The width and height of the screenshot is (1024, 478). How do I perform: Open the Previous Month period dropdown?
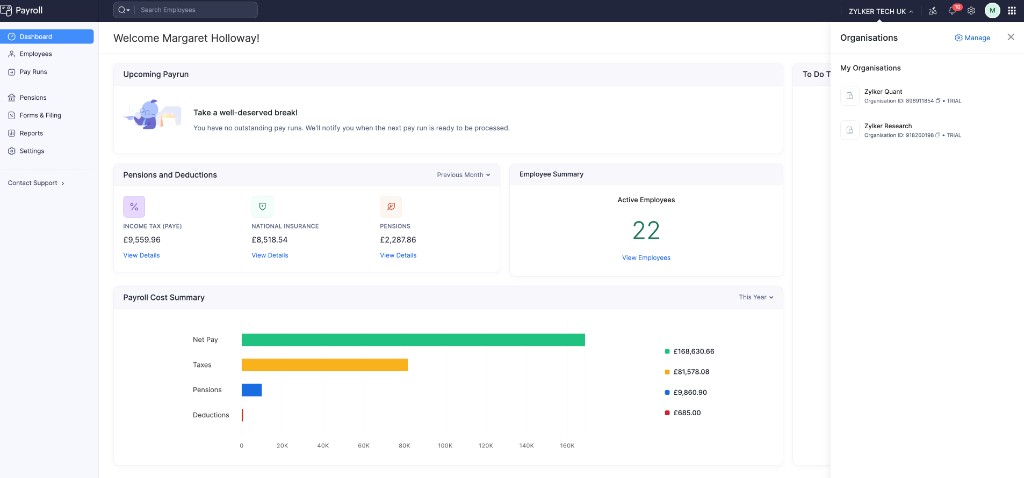point(463,175)
